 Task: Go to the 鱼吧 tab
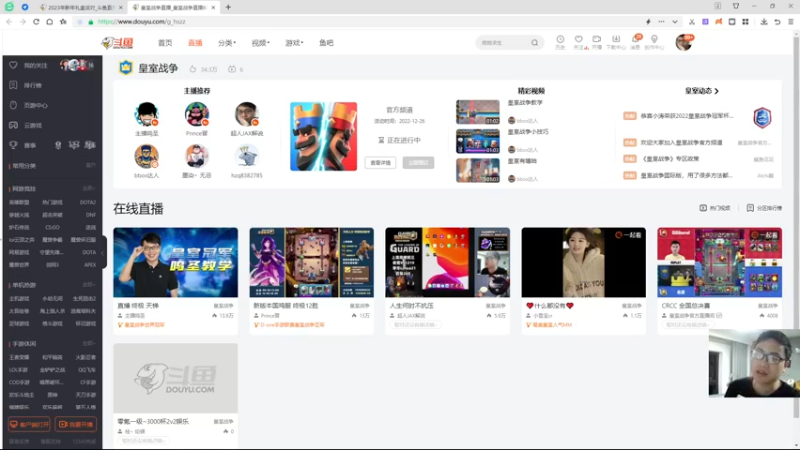click(x=326, y=43)
